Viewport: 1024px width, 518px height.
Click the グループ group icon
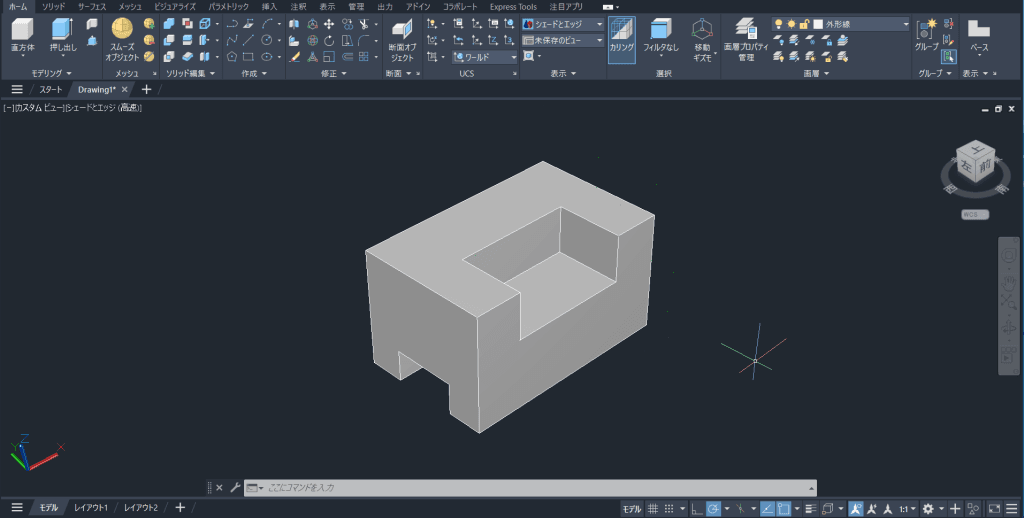[x=927, y=34]
